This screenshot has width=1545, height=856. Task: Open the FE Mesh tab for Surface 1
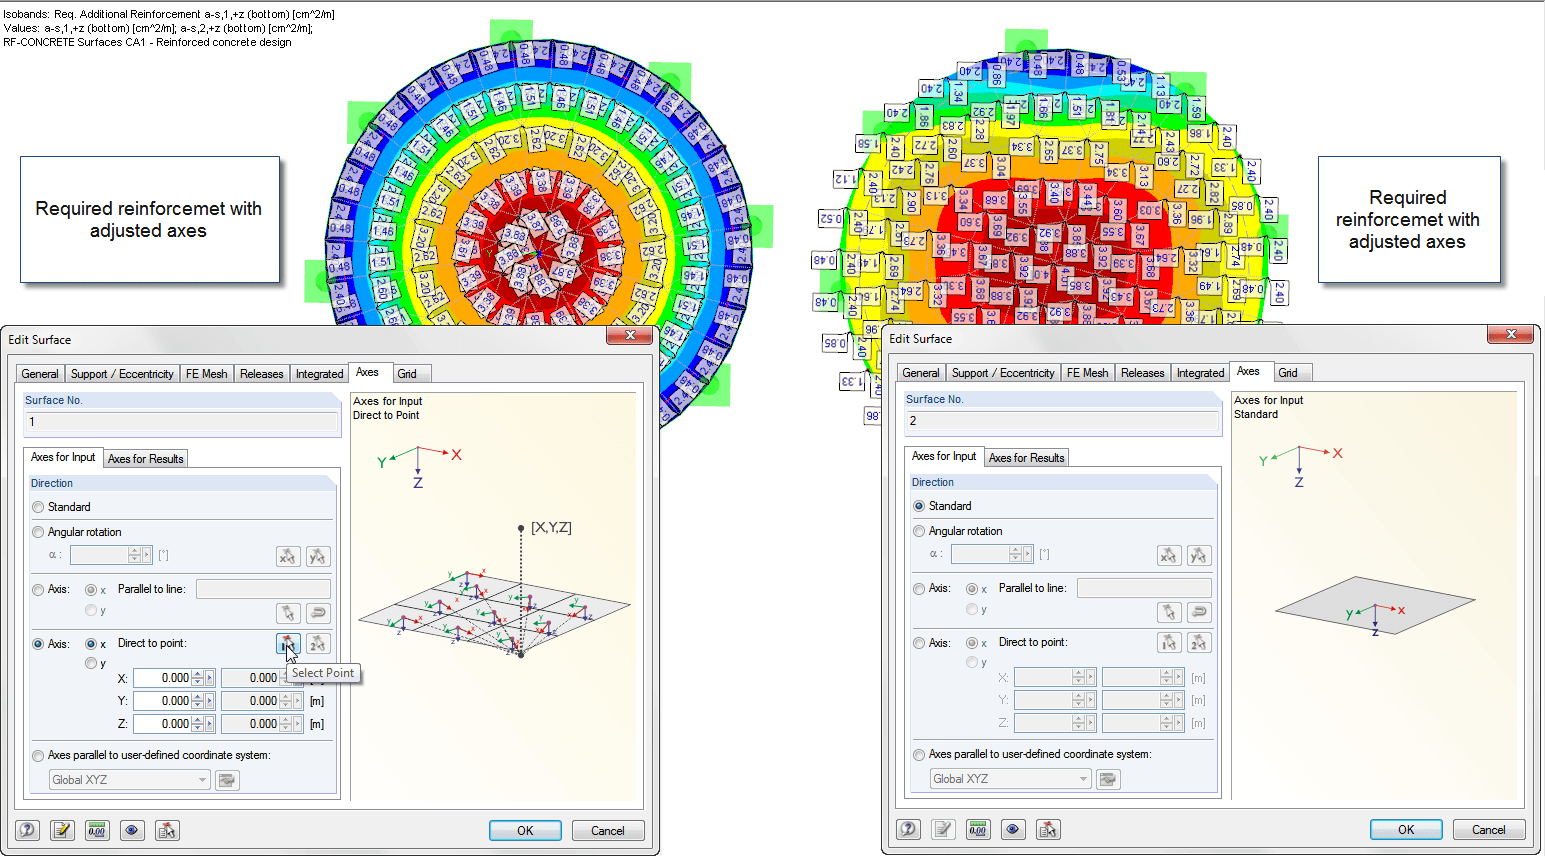pos(206,373)
